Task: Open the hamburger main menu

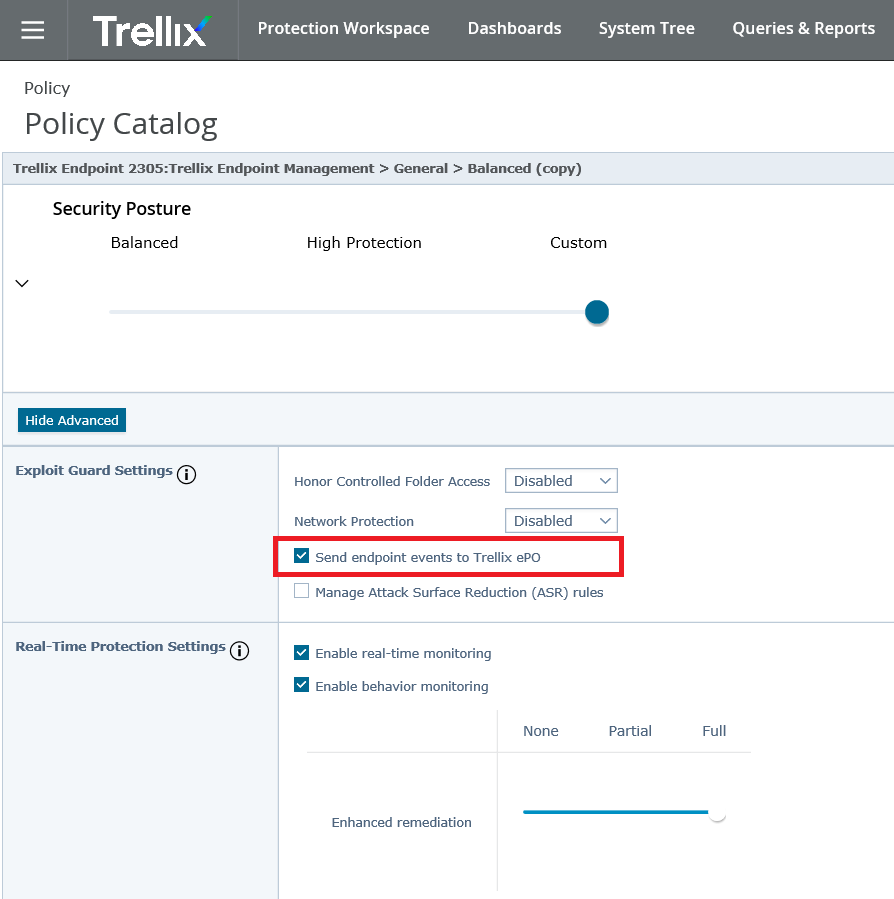Action: (33, 30)
